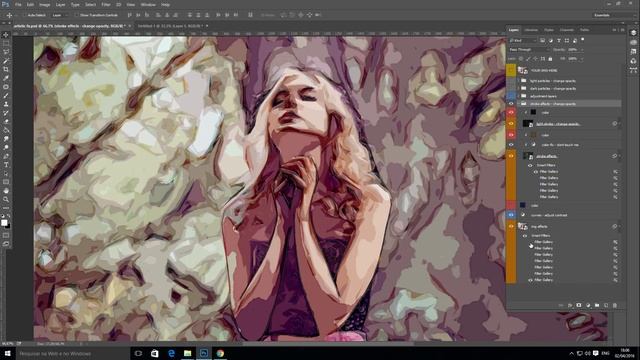
Task: Open the Filter menu
Action: (106, 4)
